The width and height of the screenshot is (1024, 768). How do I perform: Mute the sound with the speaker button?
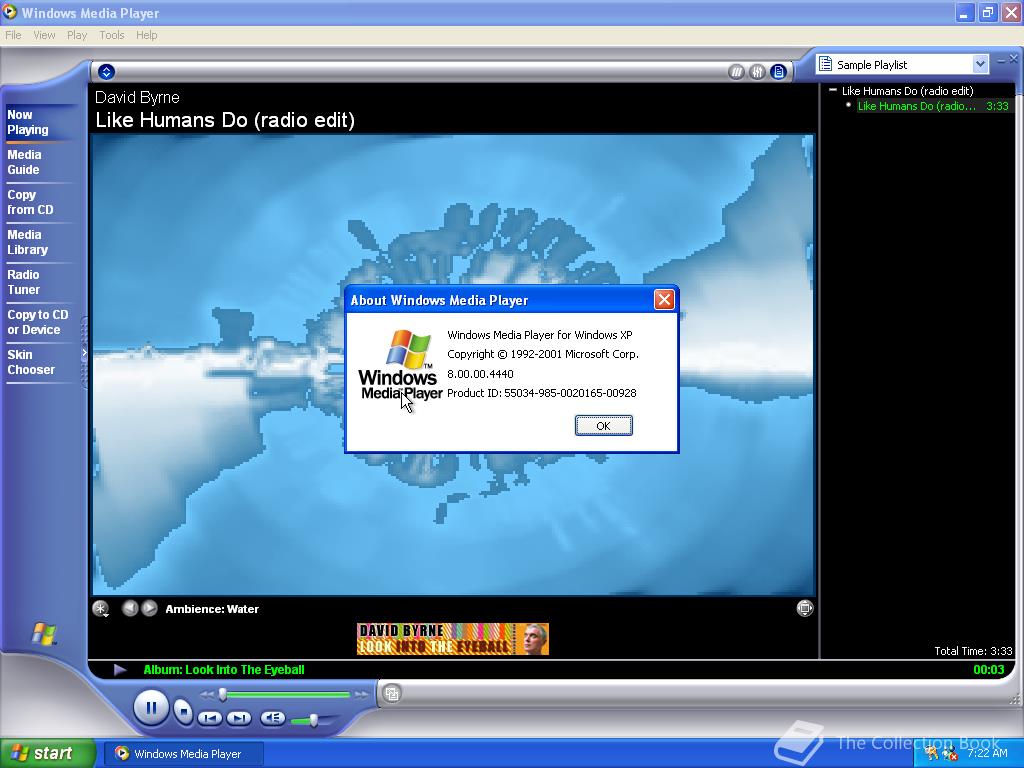(272, 718)
